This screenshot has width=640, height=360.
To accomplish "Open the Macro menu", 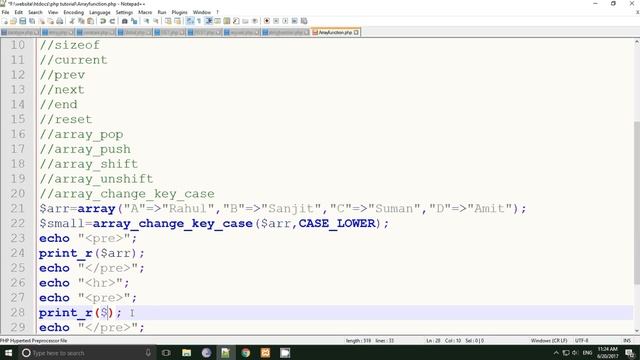I will tap(145, 12).
